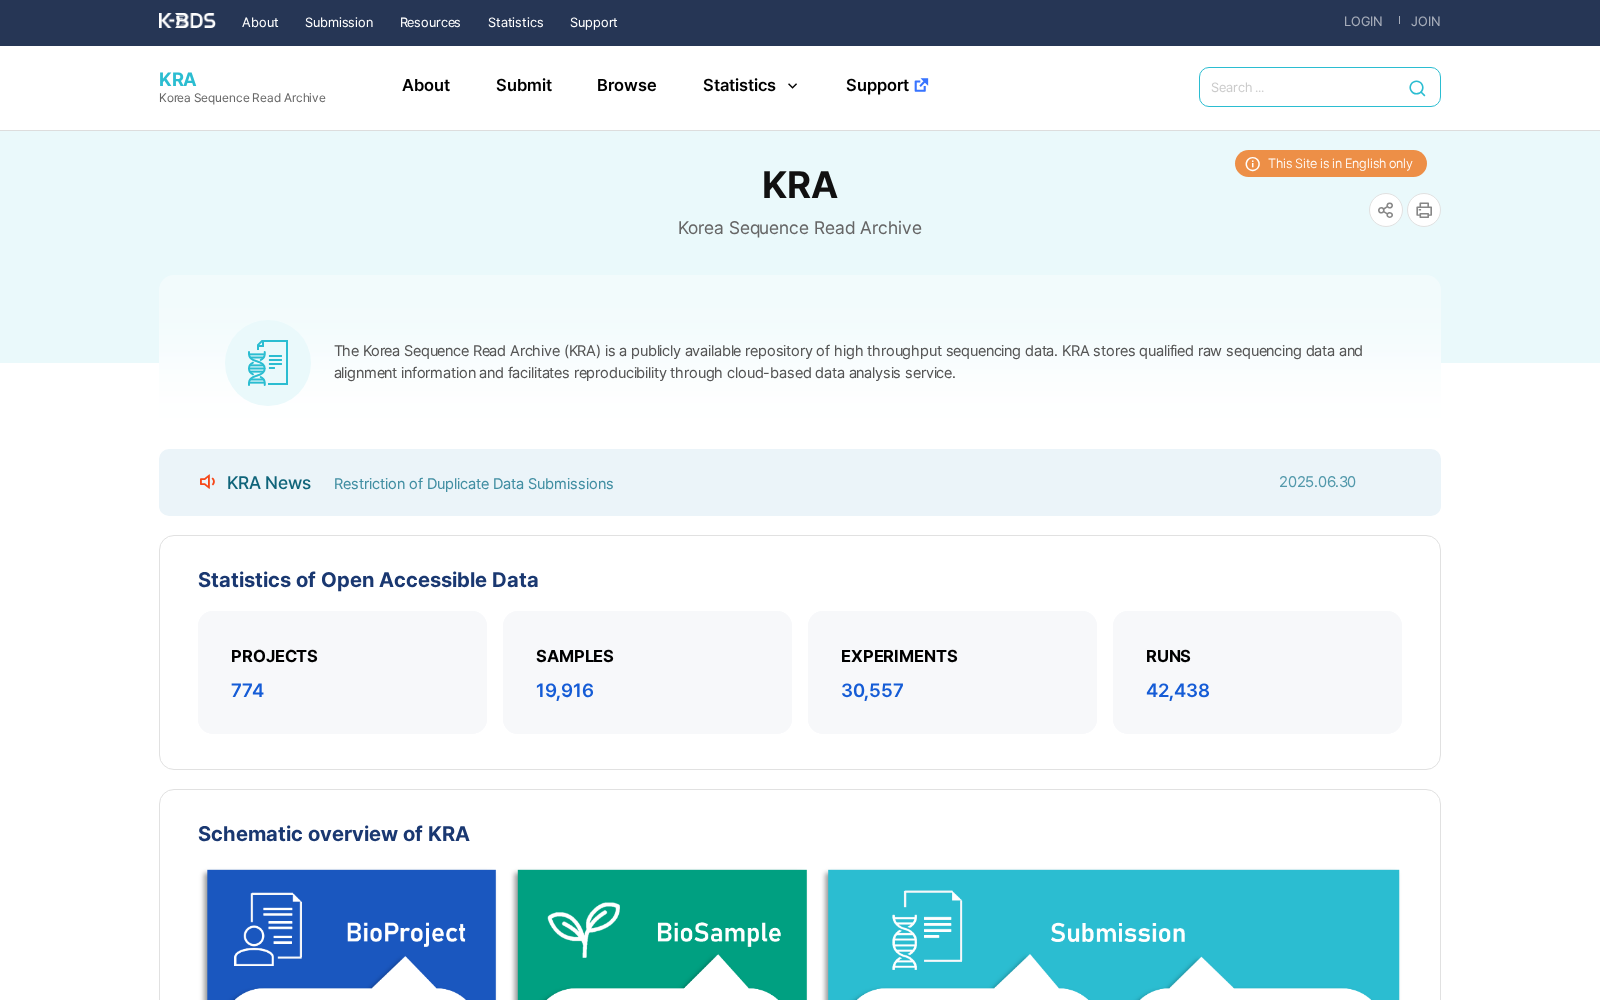The height and width of the screenshot is (1000, 1600).
Task: Click the K-BDS logo
Action: (187, 21)
